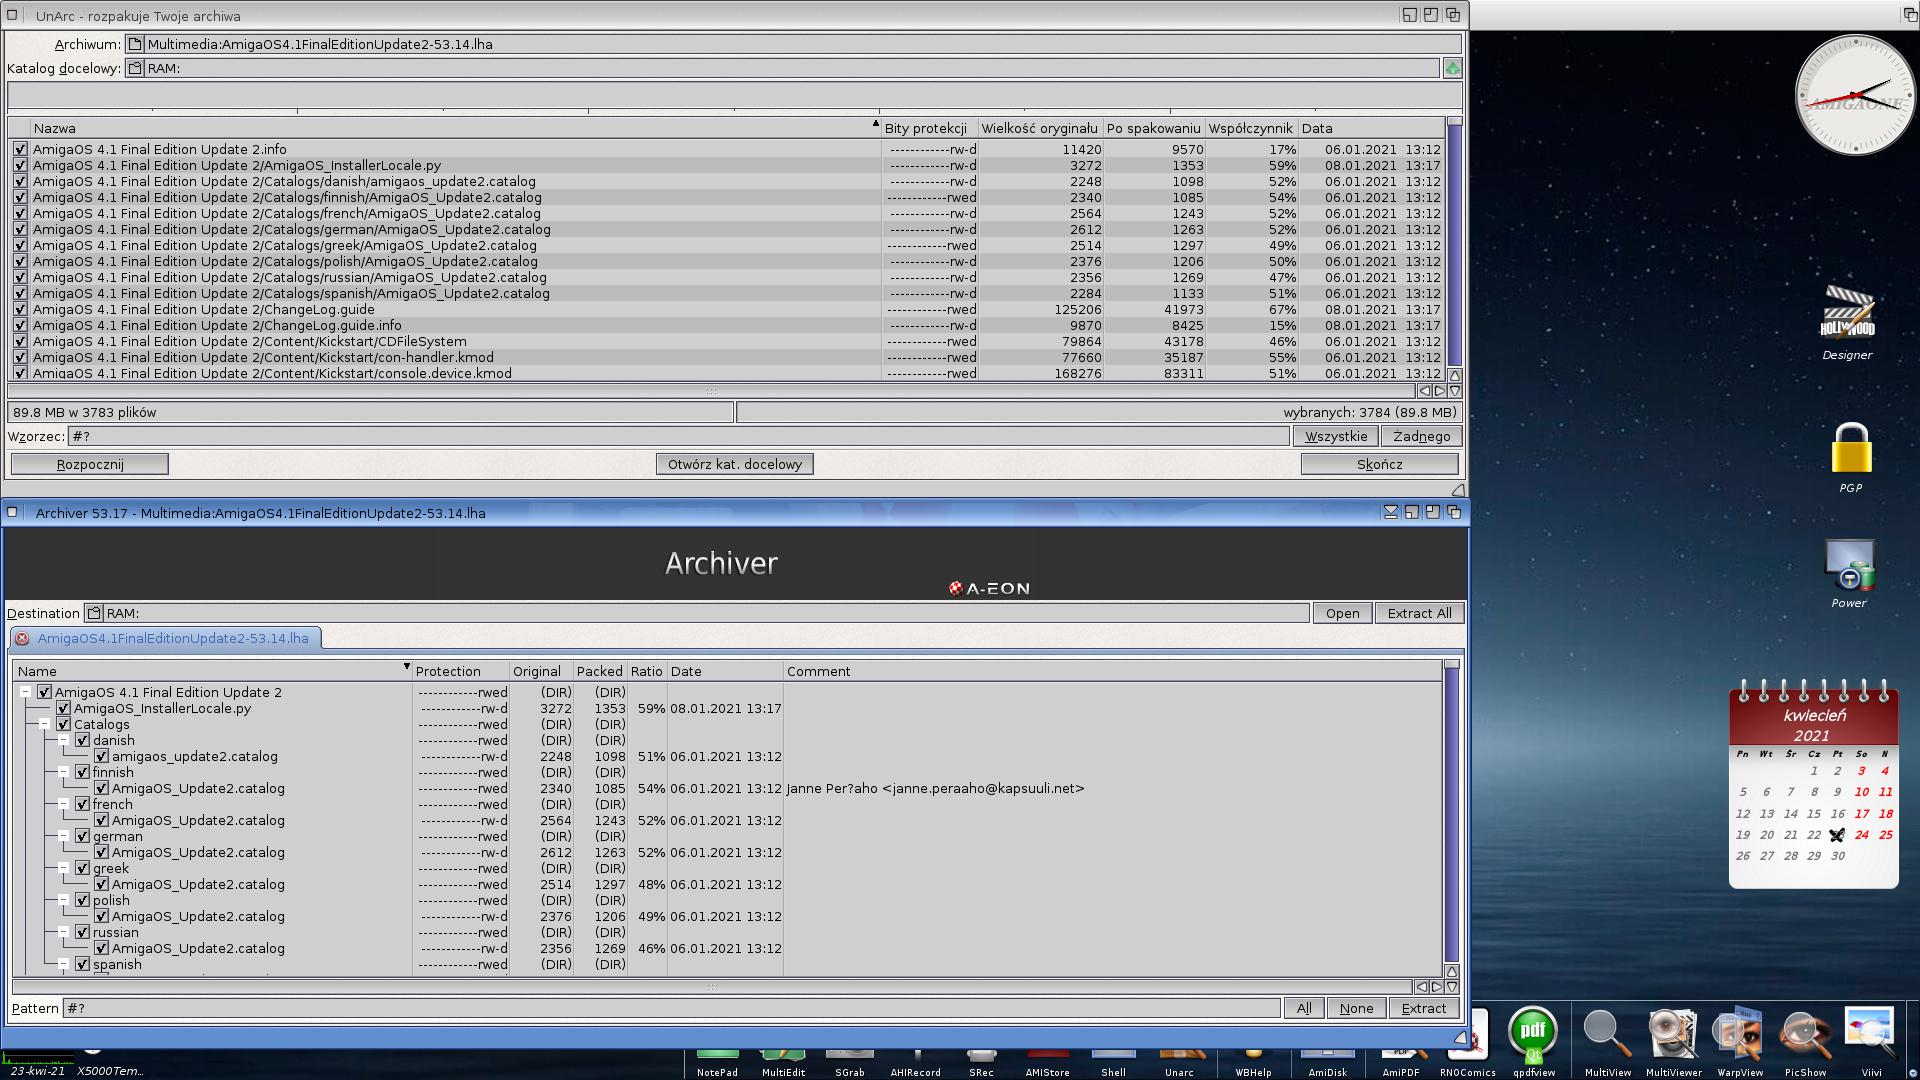Click the archive file chooser icon in UnArc
This screenshot has width=1920, height=1080.
pyautogui.click(x=135, y=44)
